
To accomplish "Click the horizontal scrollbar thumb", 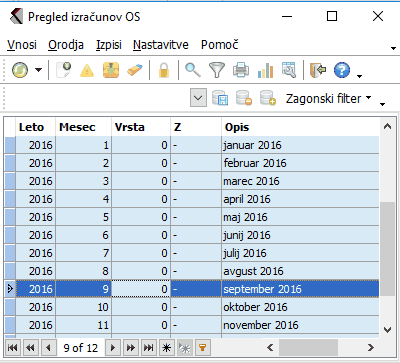I will click(x=309, y=348).
